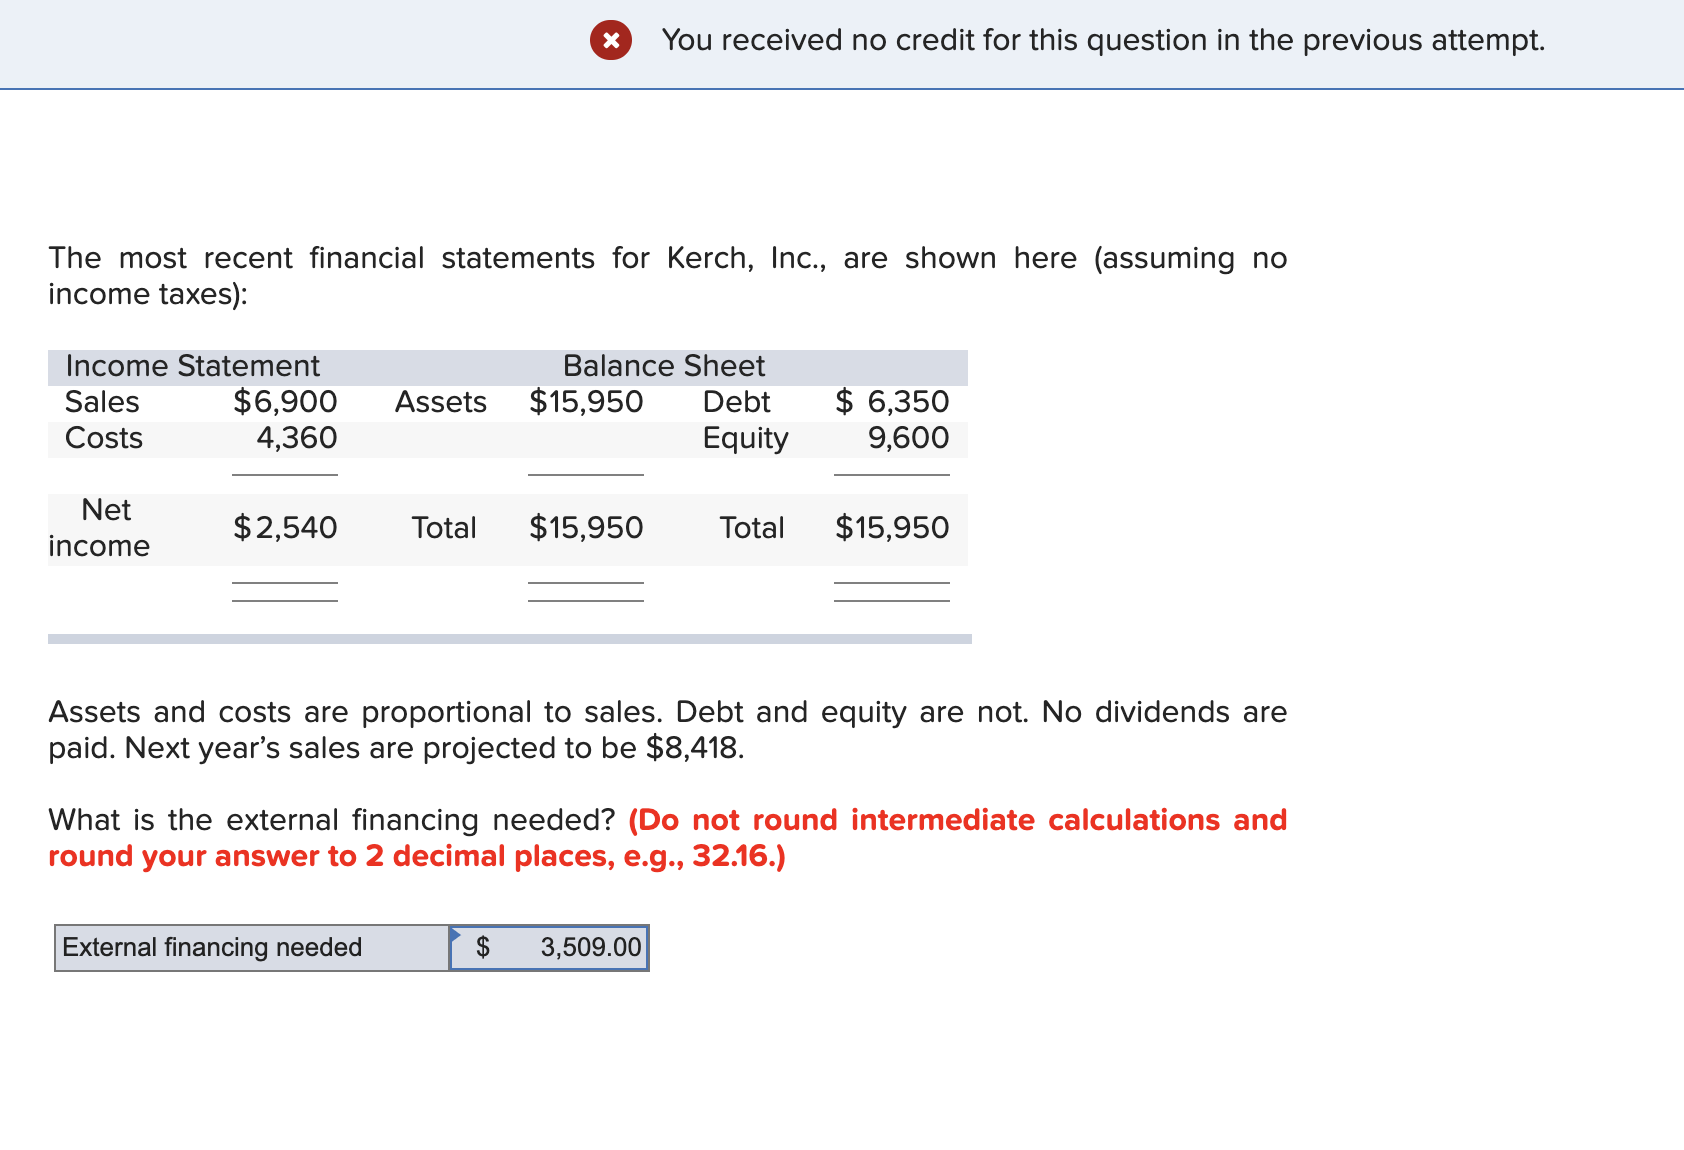The width and height of the screenshot is (1684, 1150).
Task: Click the answer value 3,509.00
Action: 588,947
